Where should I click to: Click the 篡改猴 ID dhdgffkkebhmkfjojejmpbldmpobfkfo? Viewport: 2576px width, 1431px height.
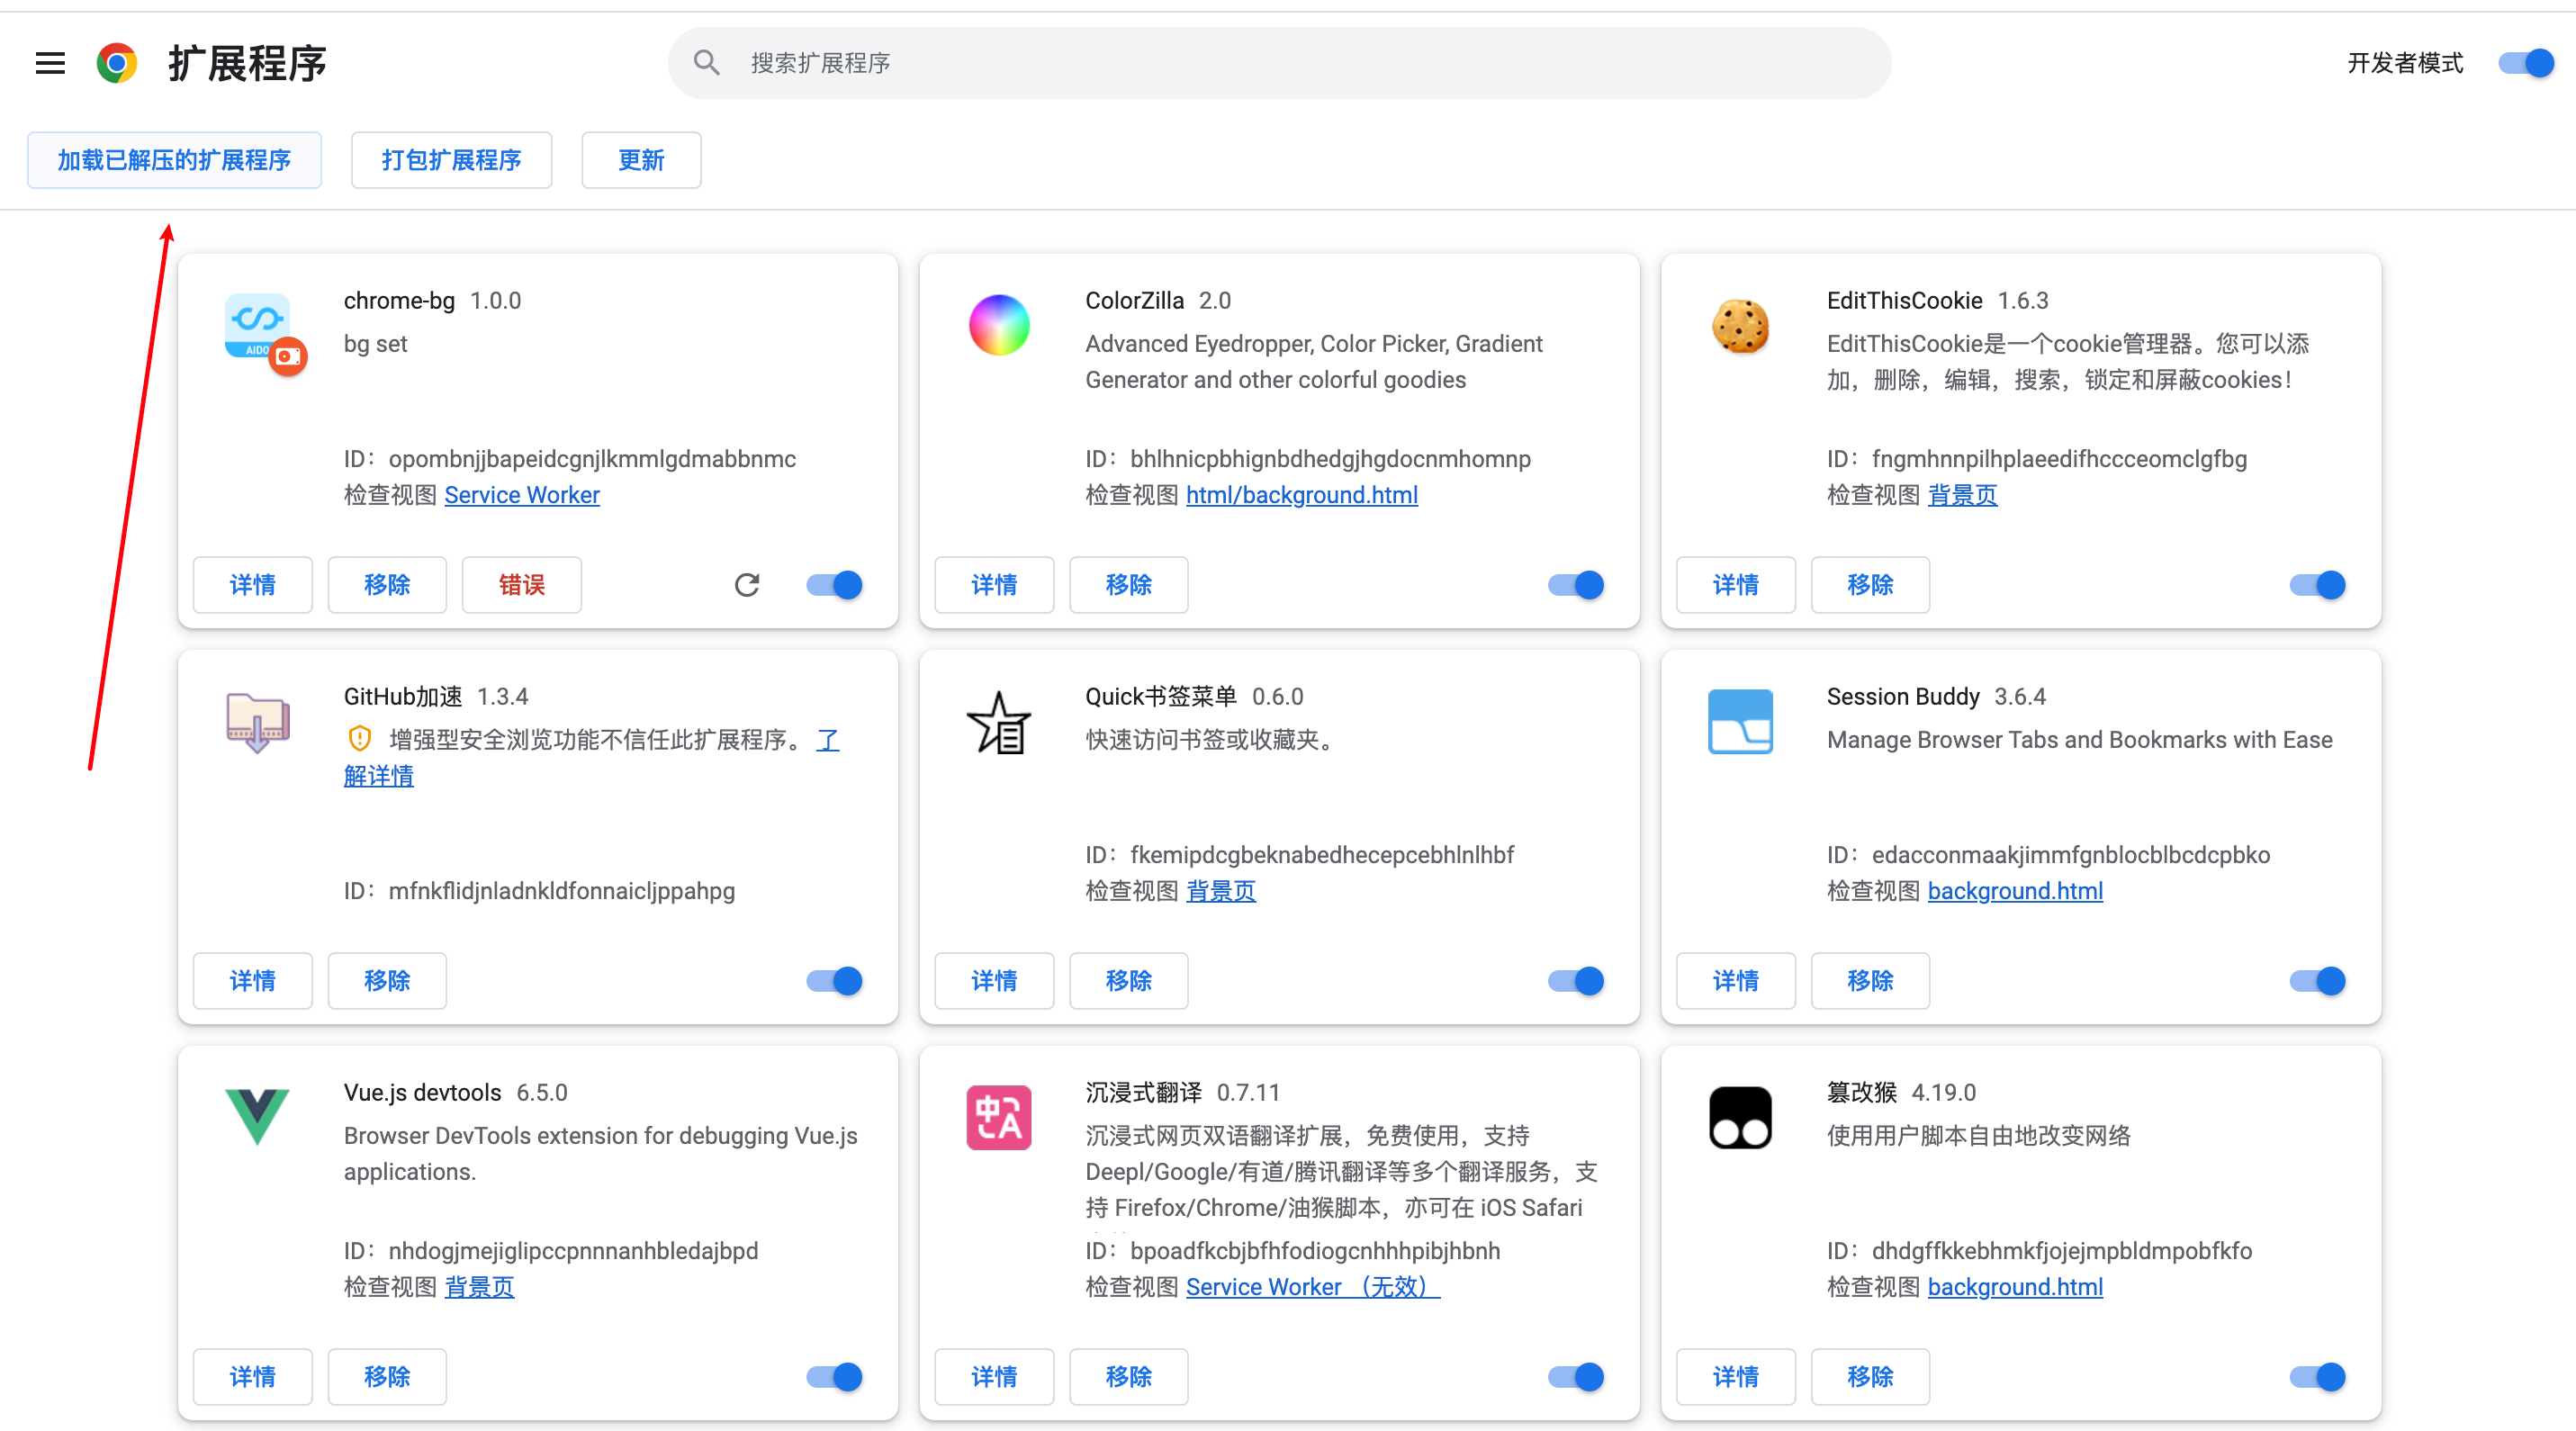pyautogui.click(x=2062, y=1251)
